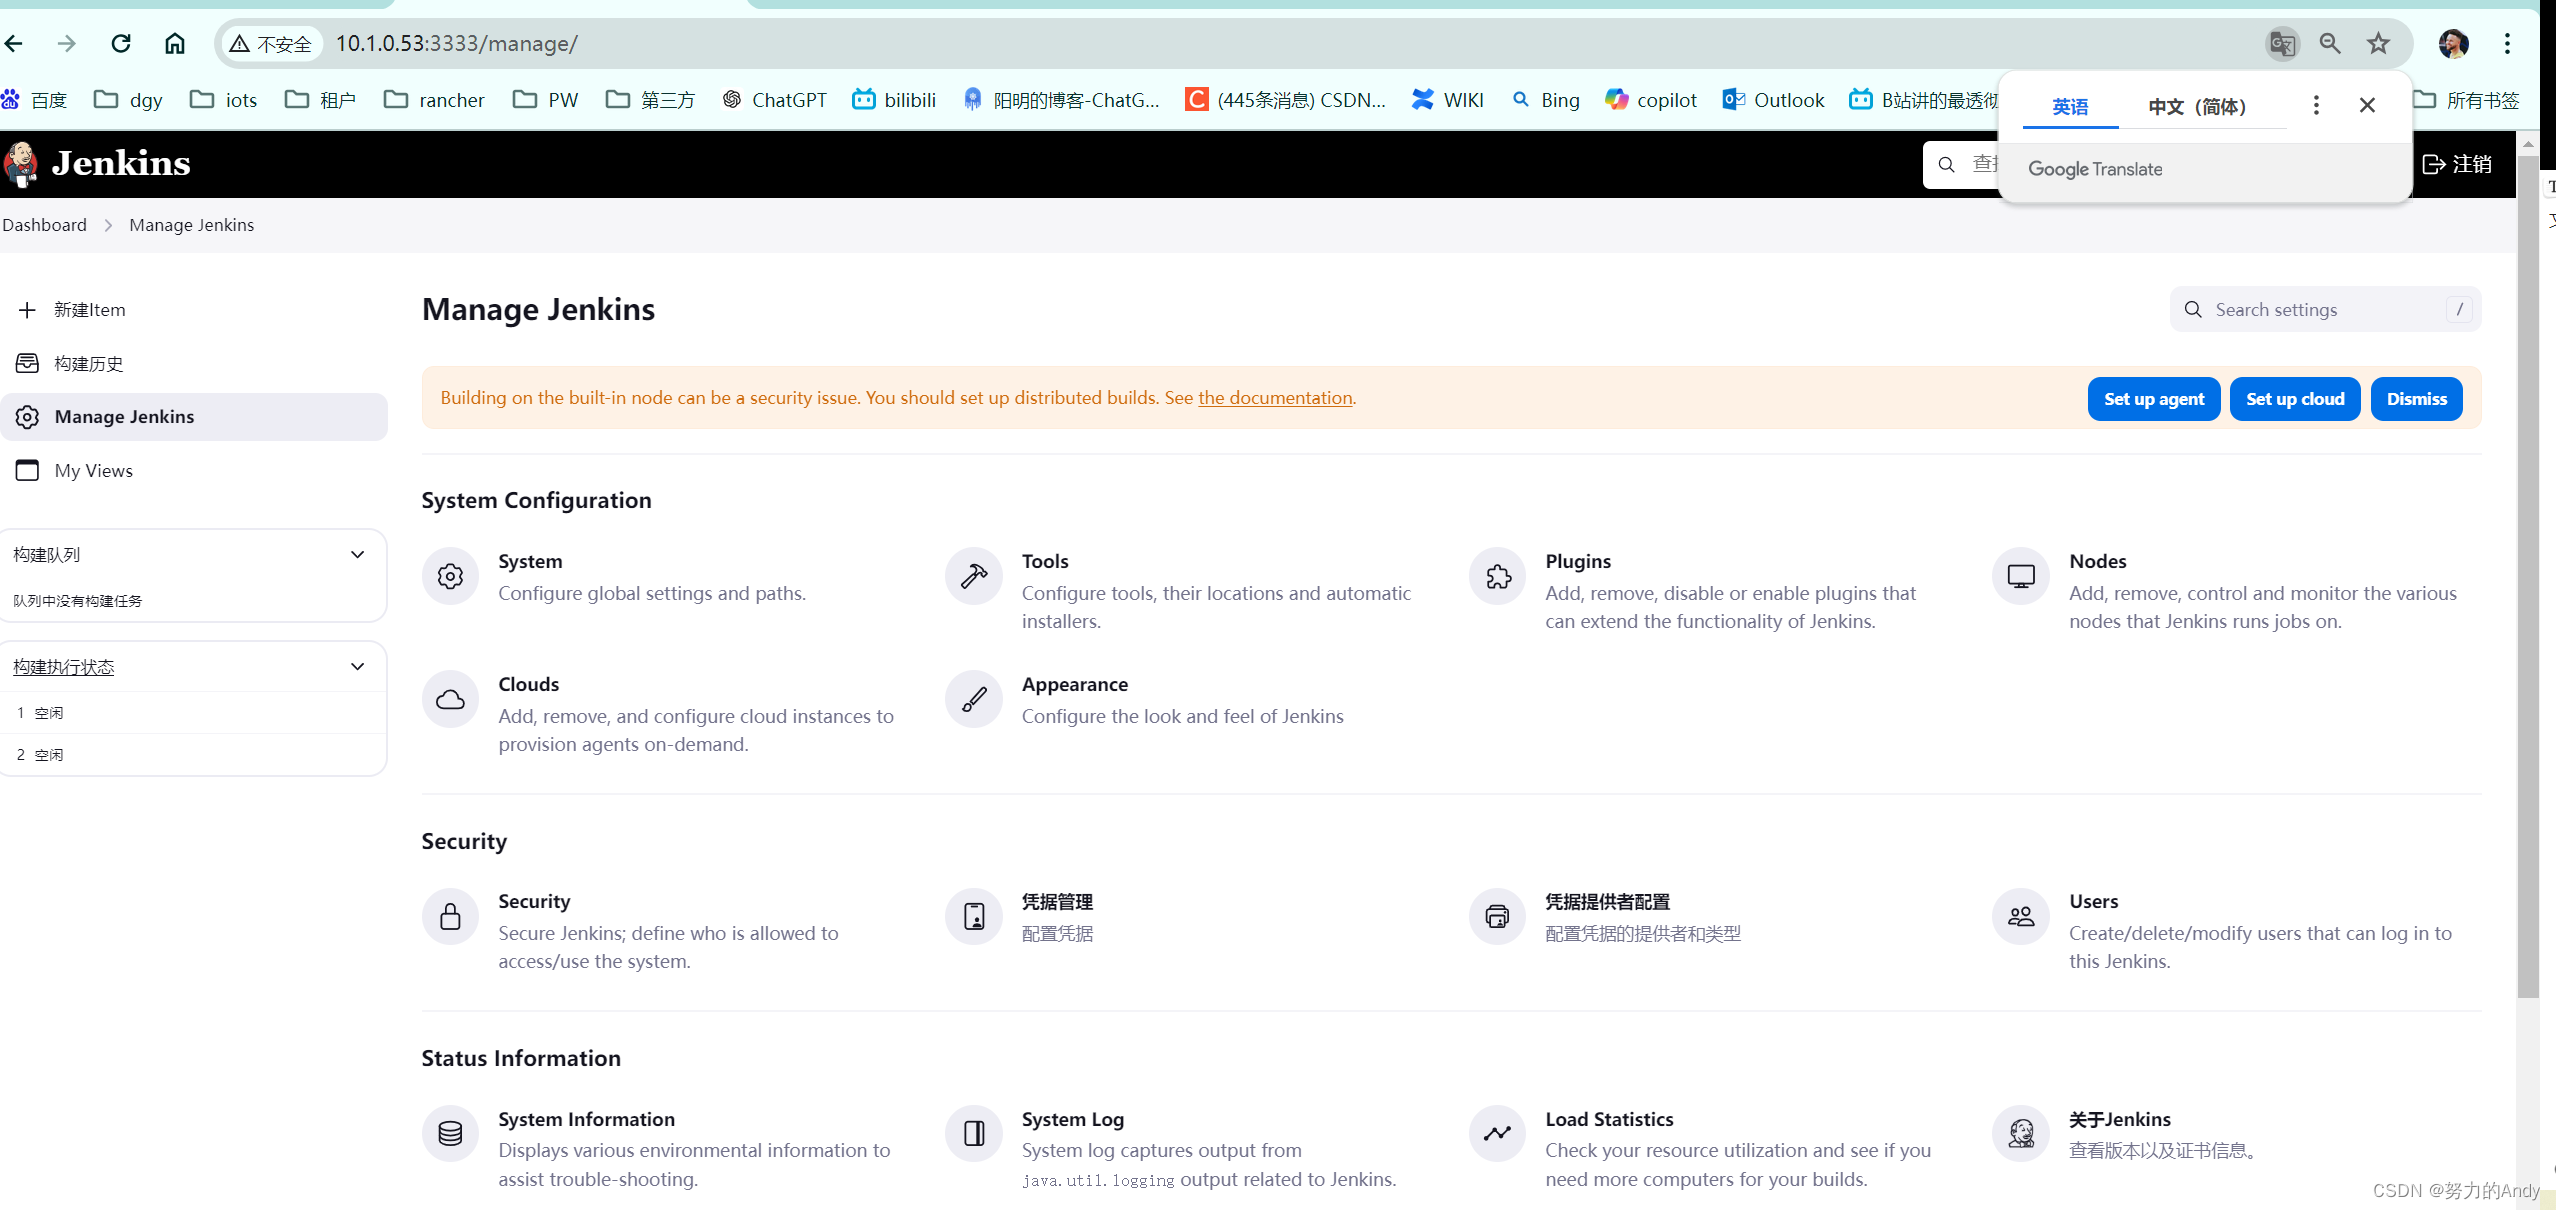Open the Bing bookmark
Screen dimensions: 2556x1210
(x=1545, y=100)
